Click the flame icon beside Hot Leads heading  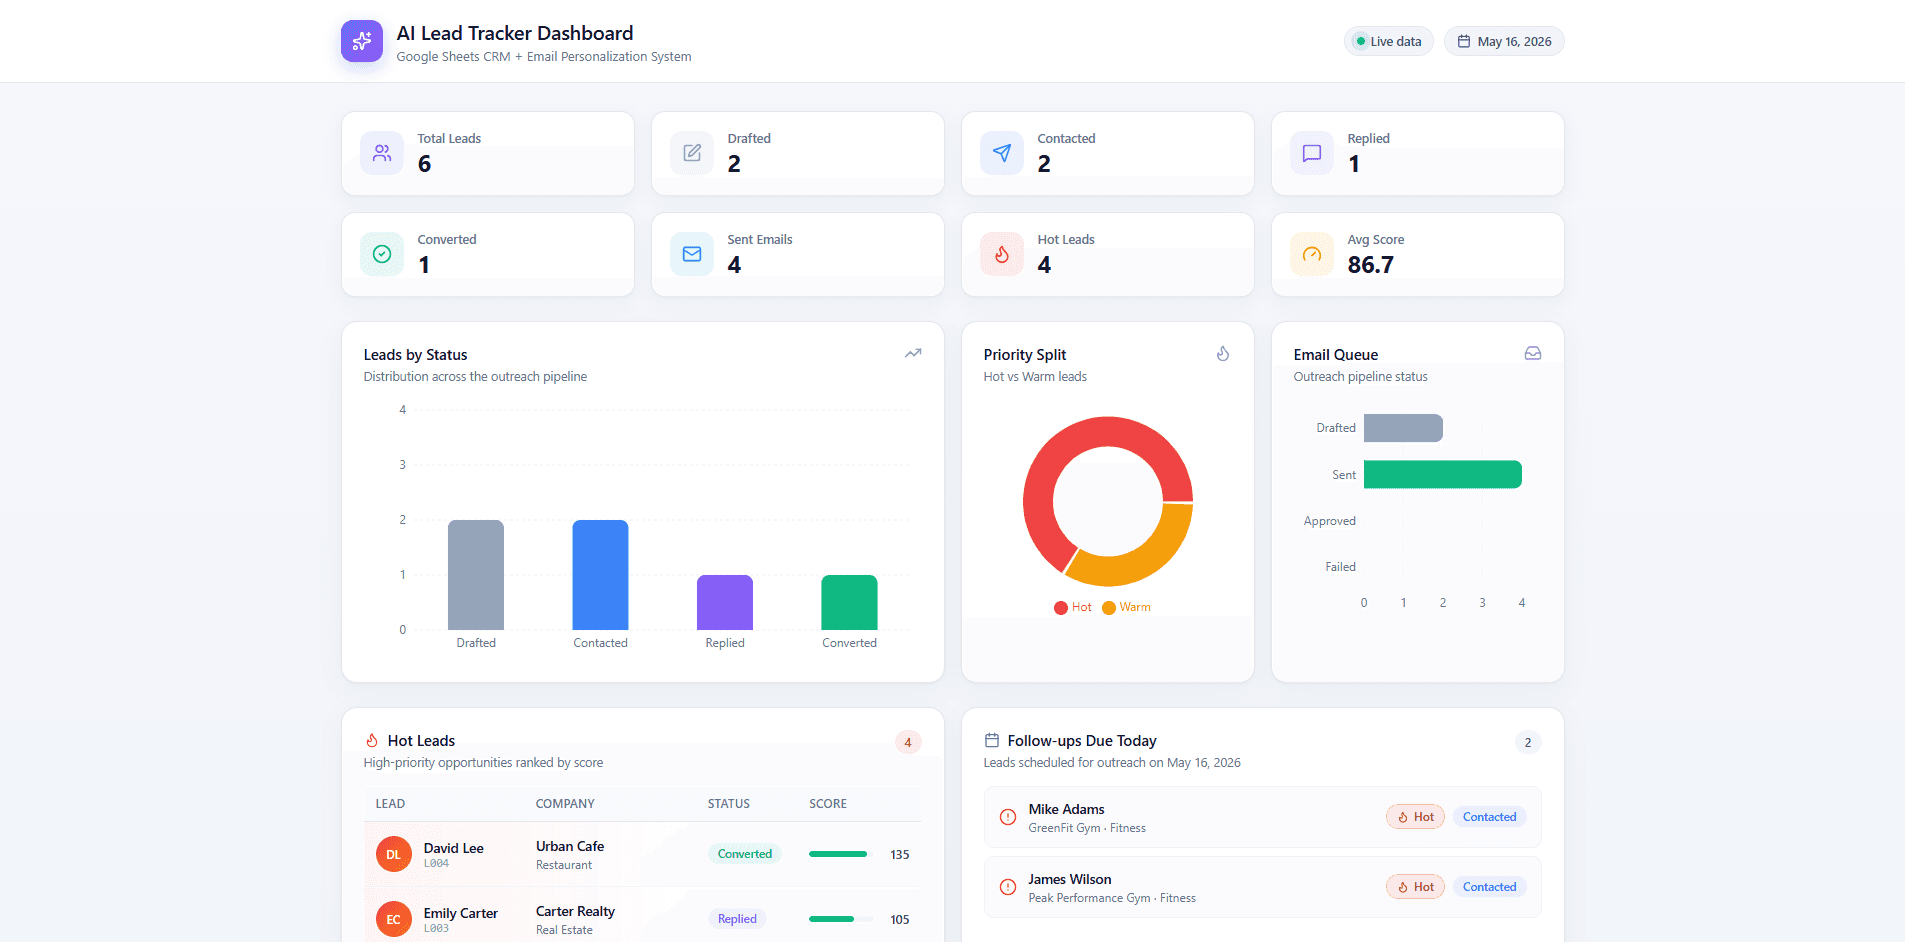(x=372, y=740)
